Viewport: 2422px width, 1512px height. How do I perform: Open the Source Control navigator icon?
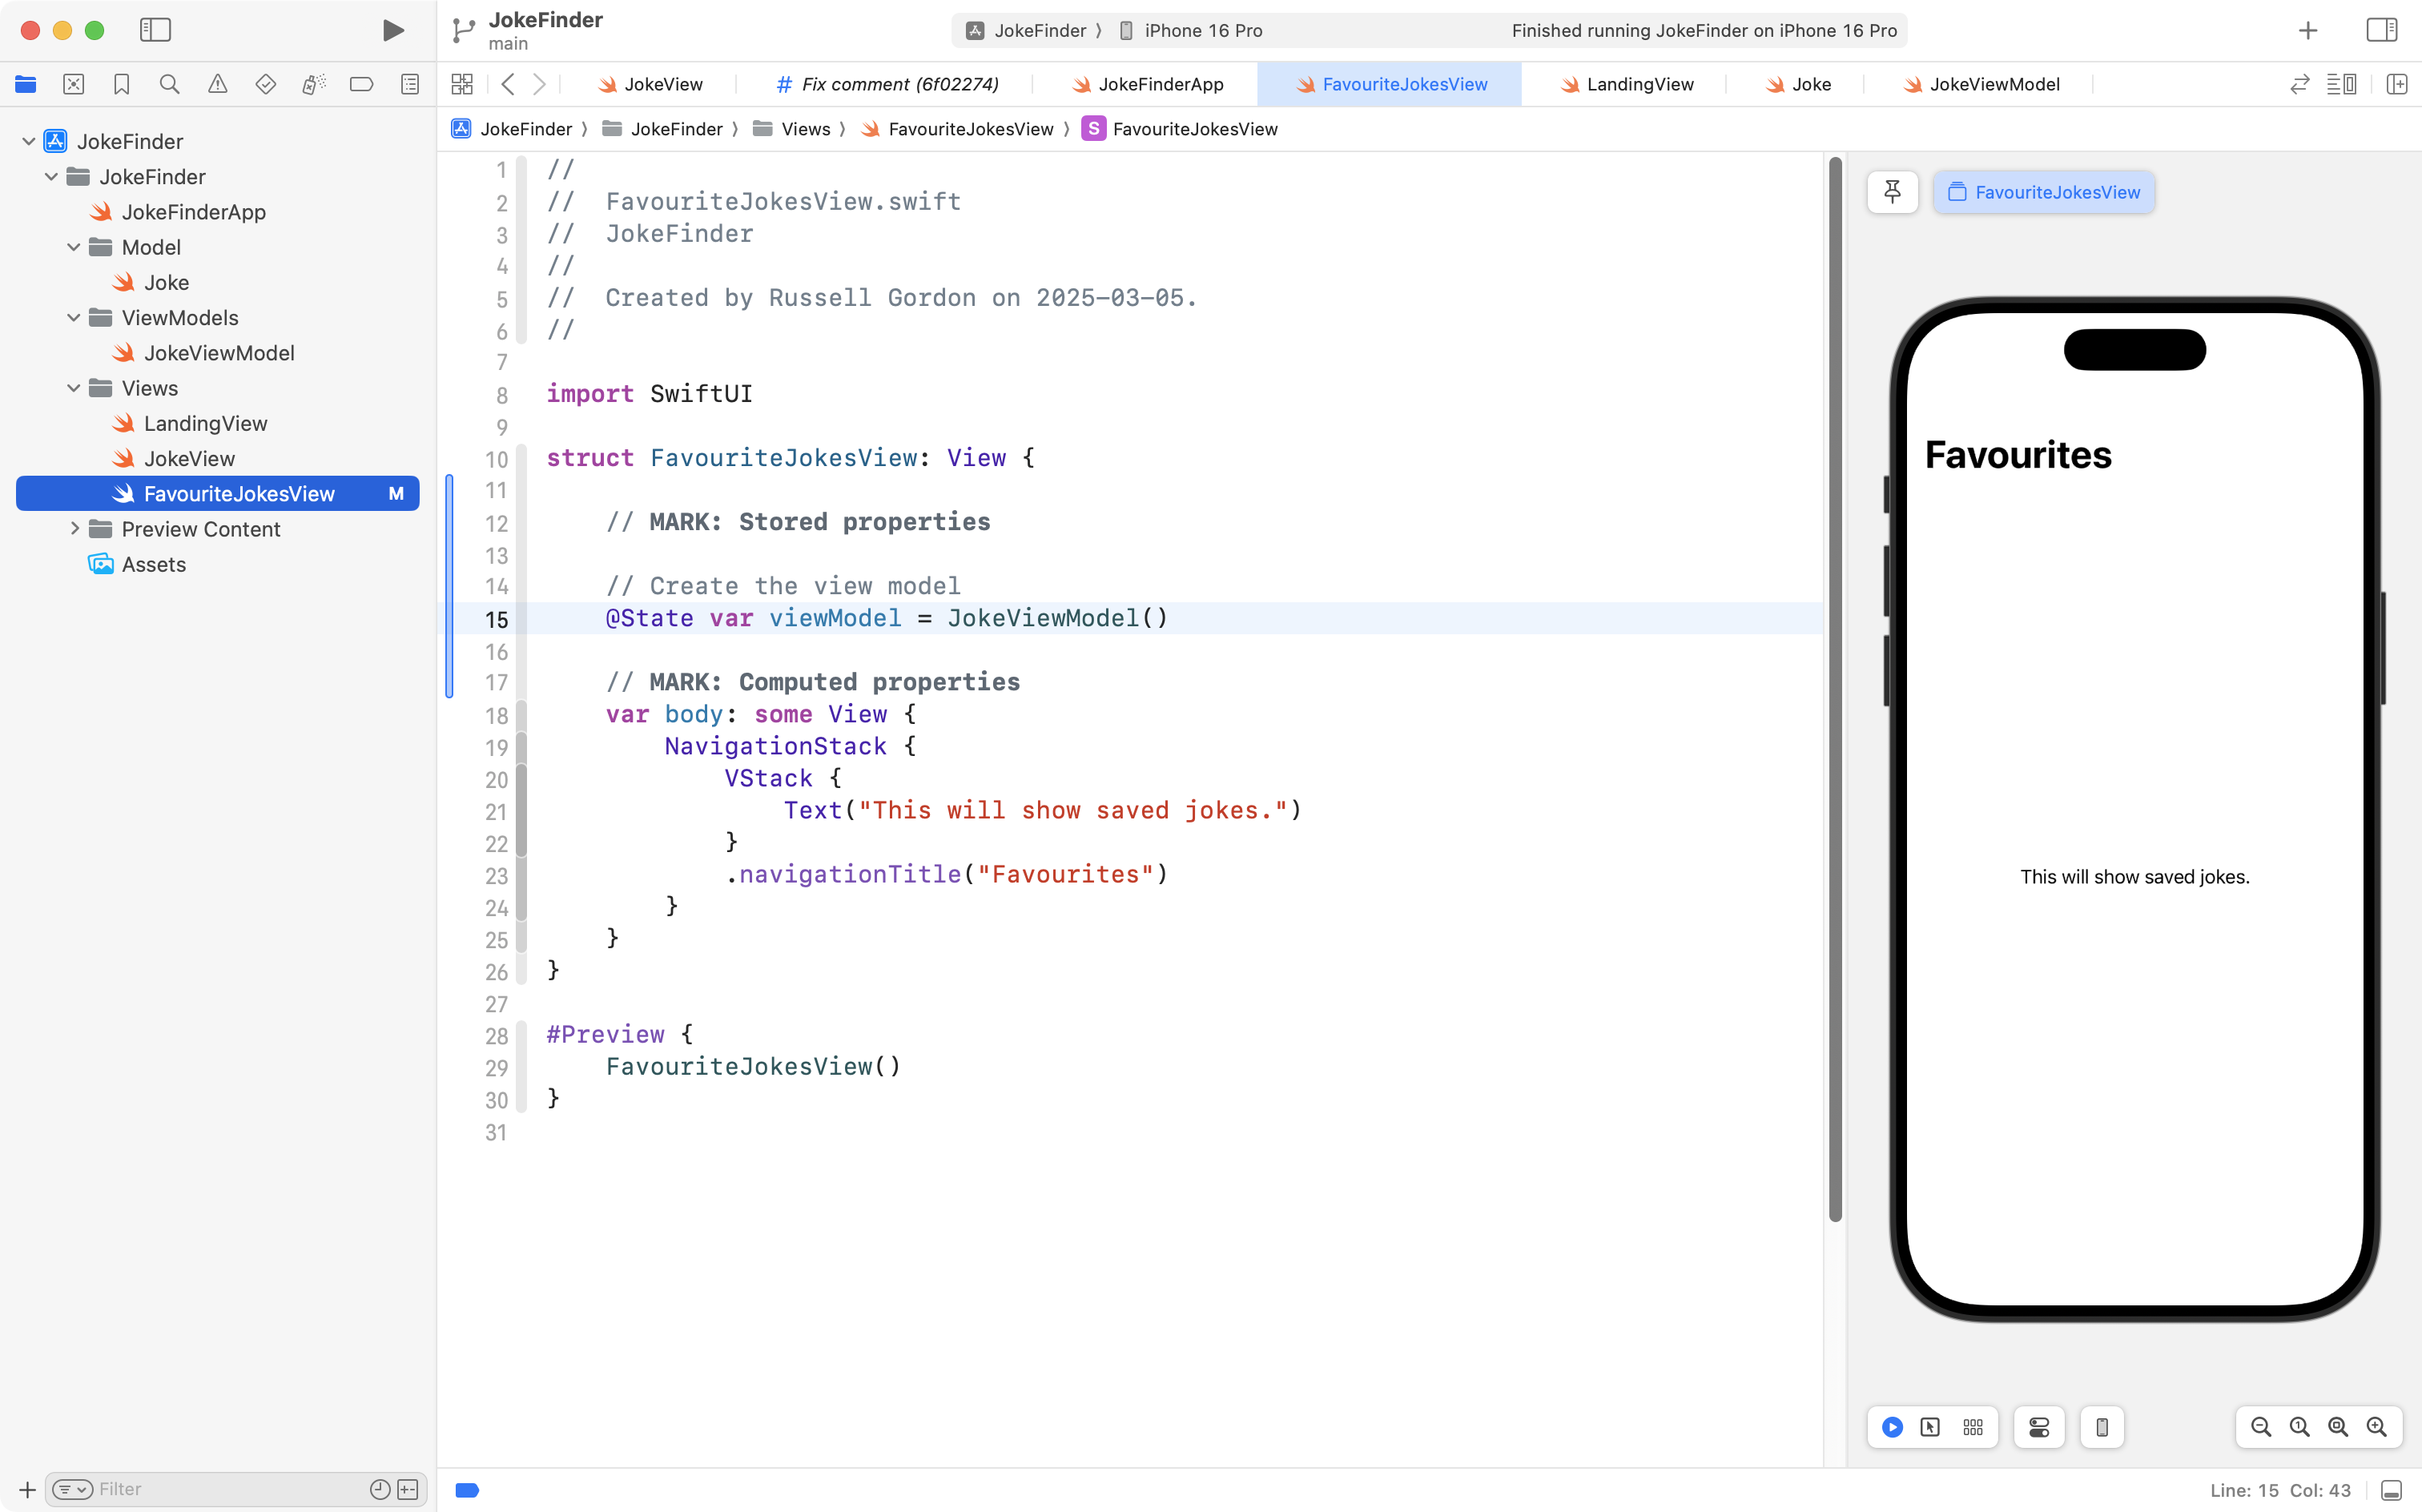[x=73, y=84]
